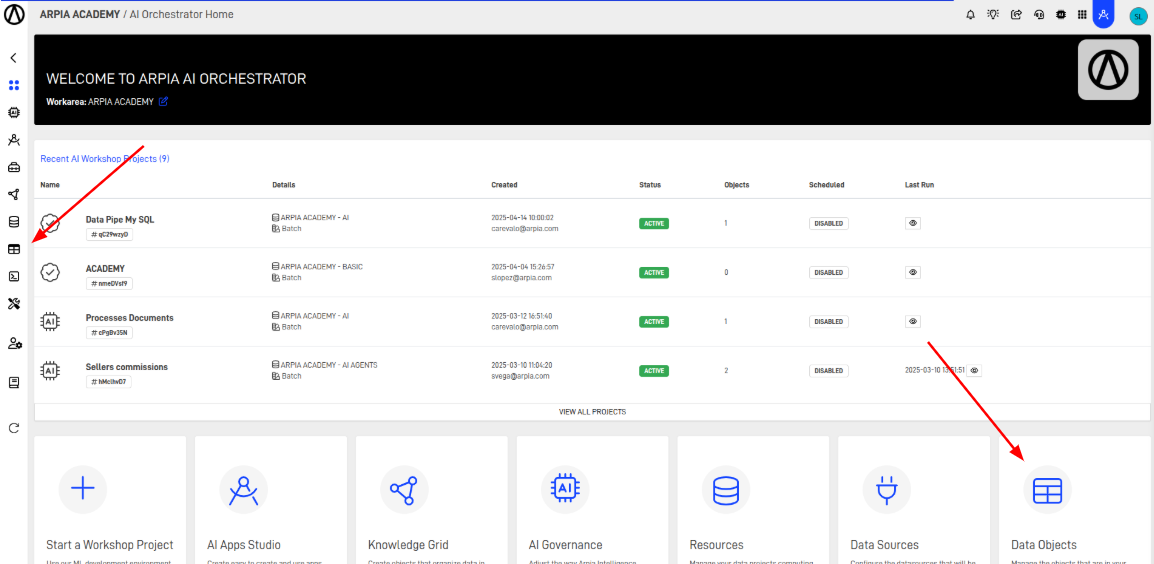
Task: Click the Name column header
Action: [50, 185]
